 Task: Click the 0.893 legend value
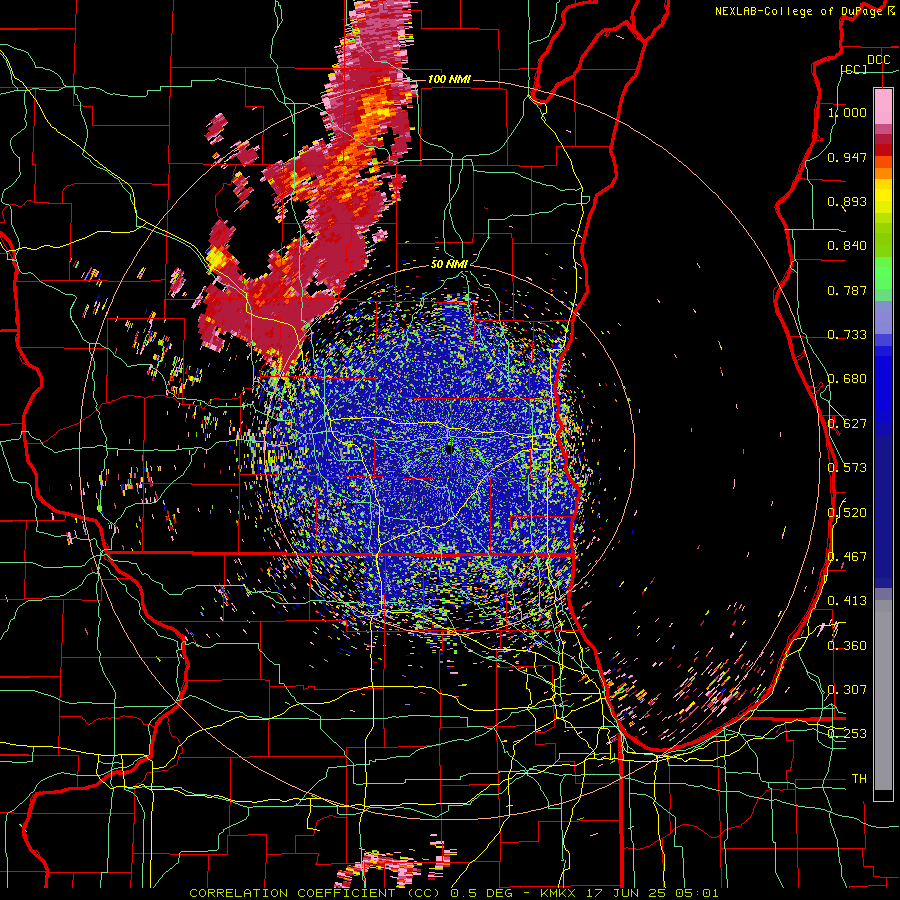click(847, 201)
